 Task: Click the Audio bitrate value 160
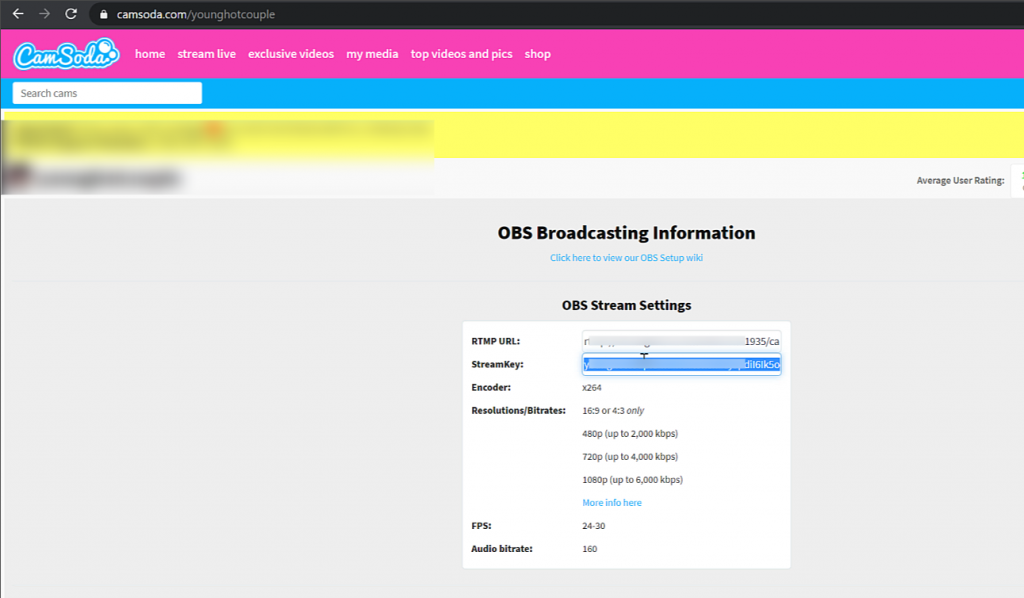tap(590, 549)
